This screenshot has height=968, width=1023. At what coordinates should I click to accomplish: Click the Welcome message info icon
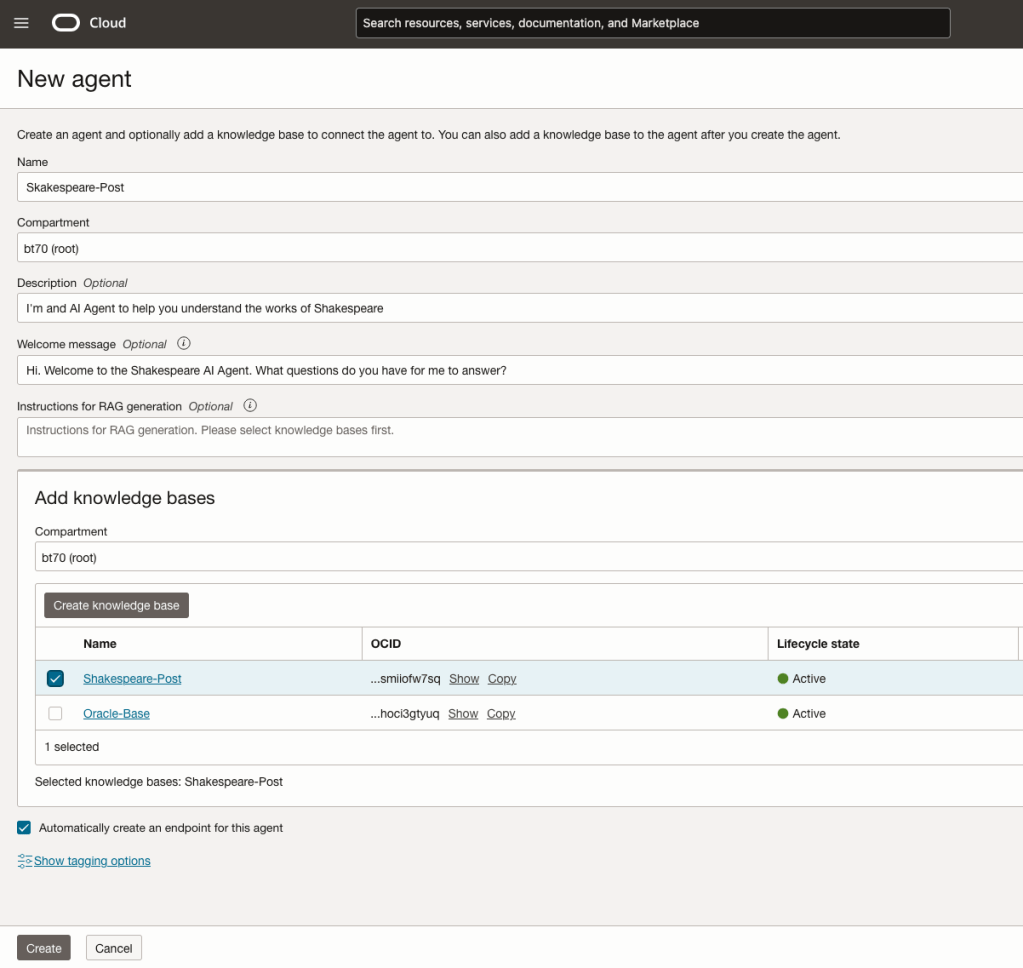[183, 344]
